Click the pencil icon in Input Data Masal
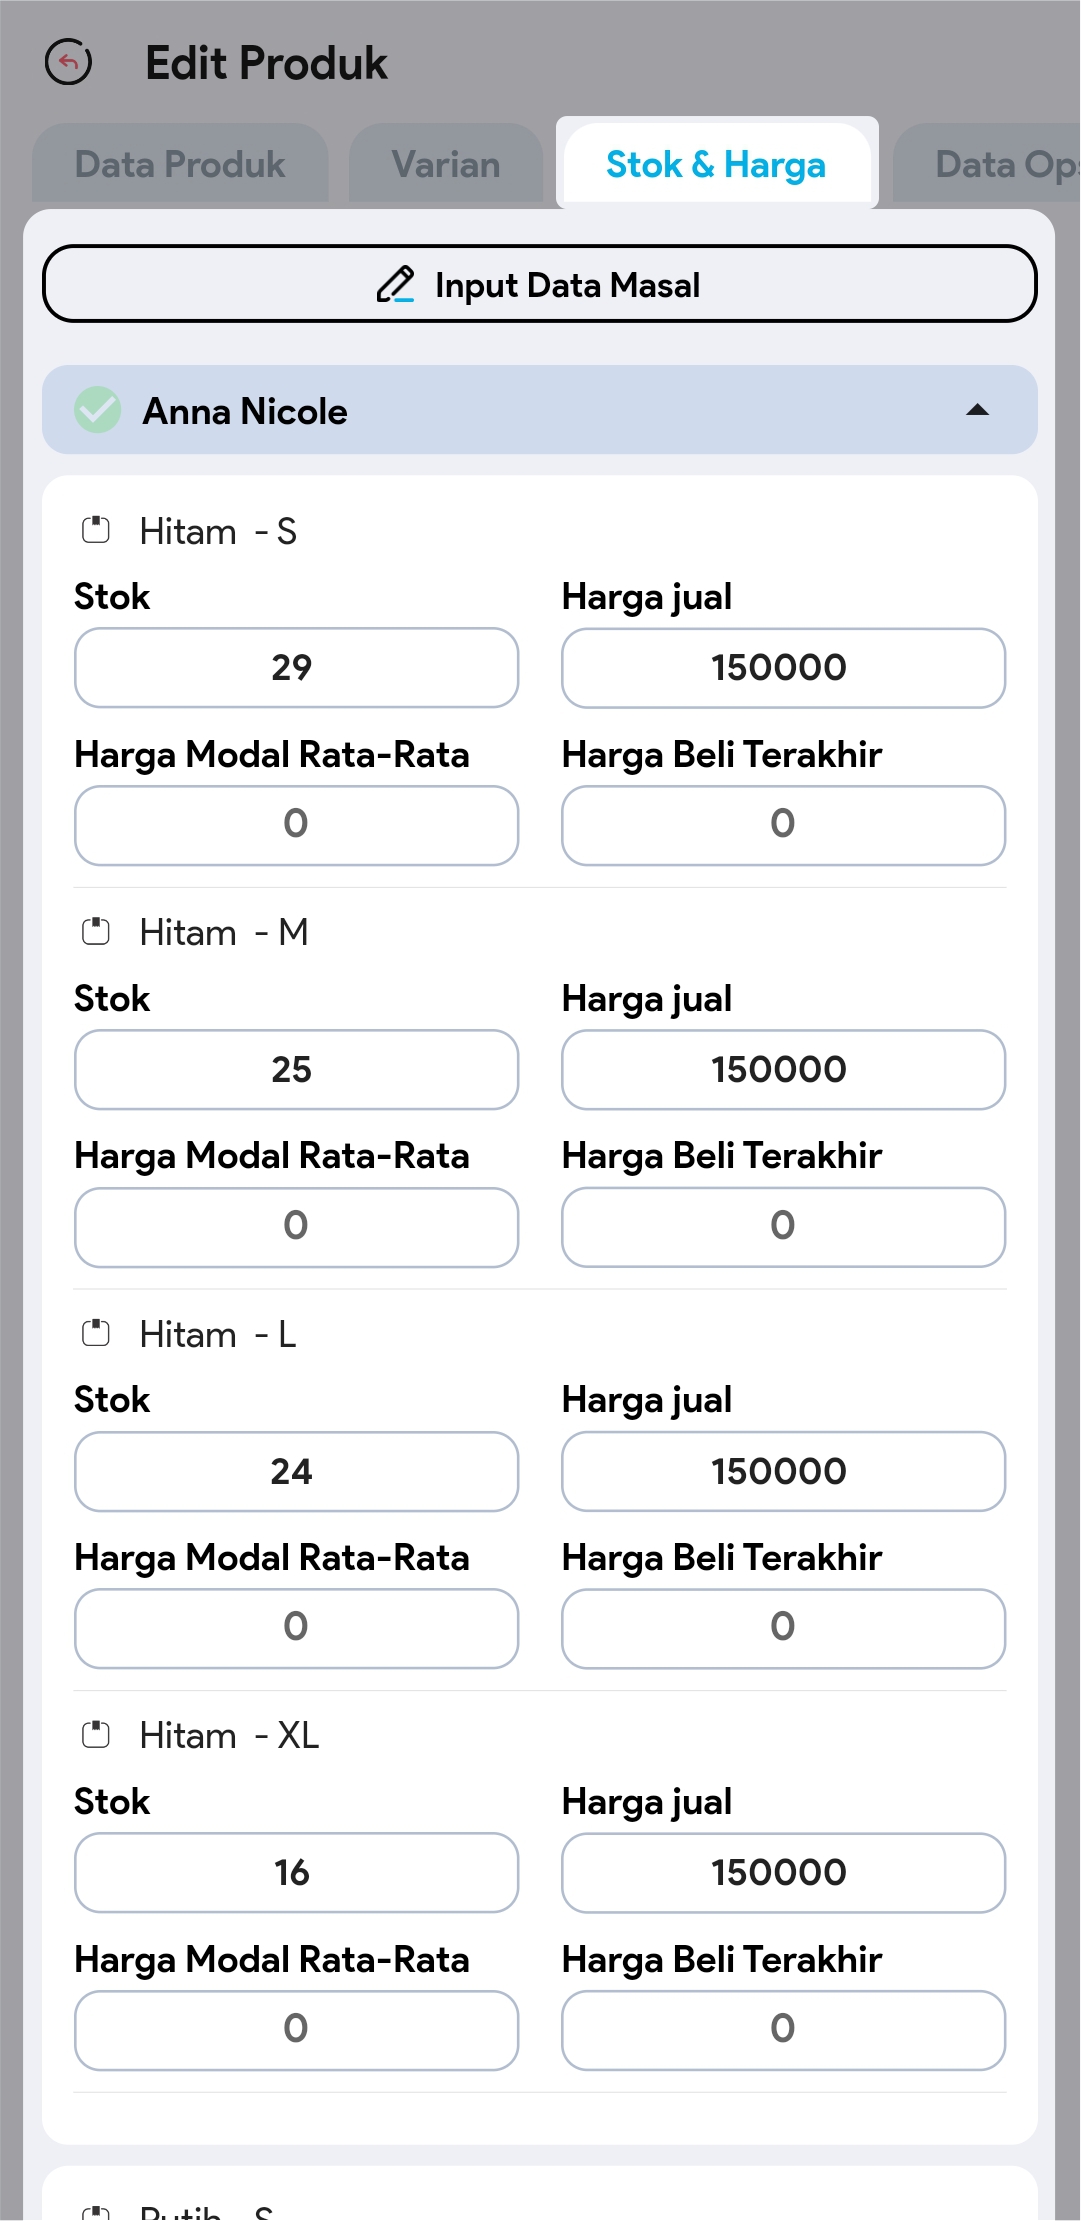 395,285
